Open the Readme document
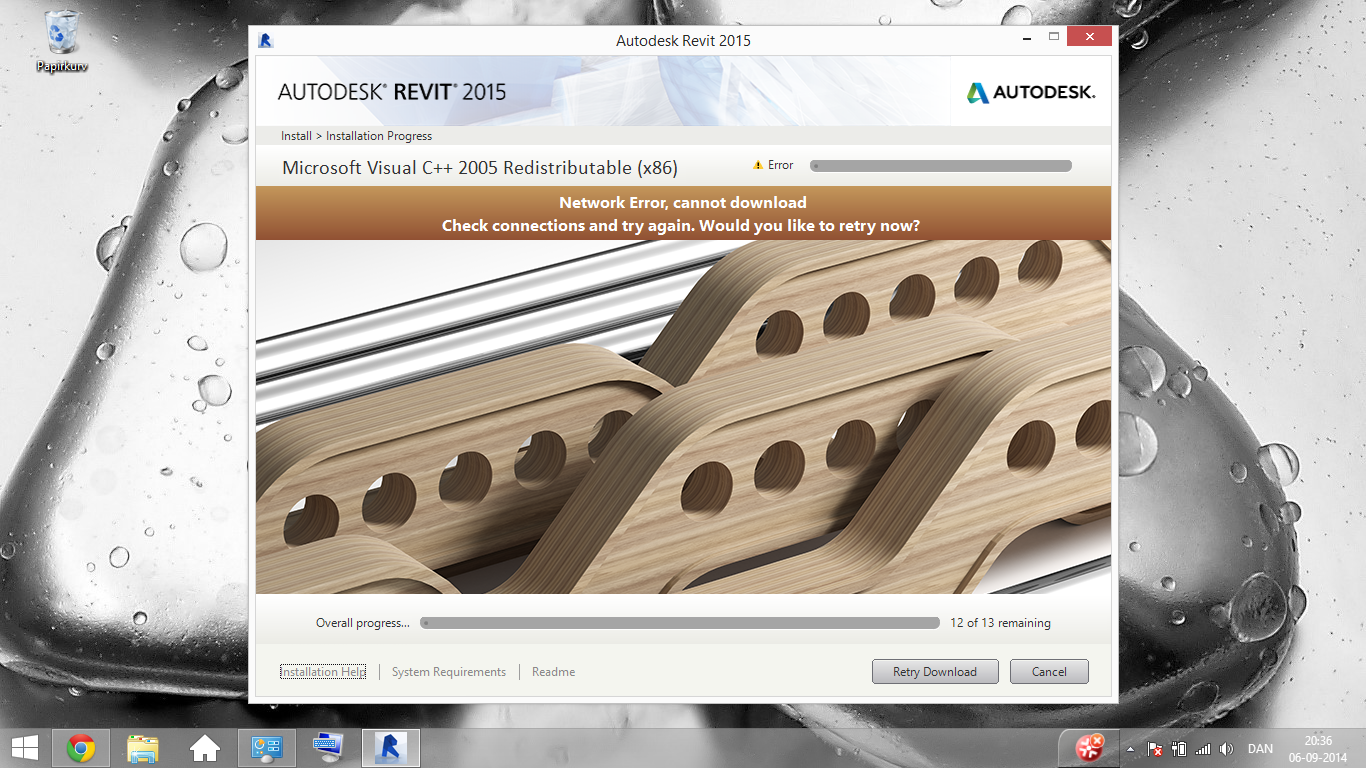This screenshot has width=1366, height=768. (x=552, y=671)
